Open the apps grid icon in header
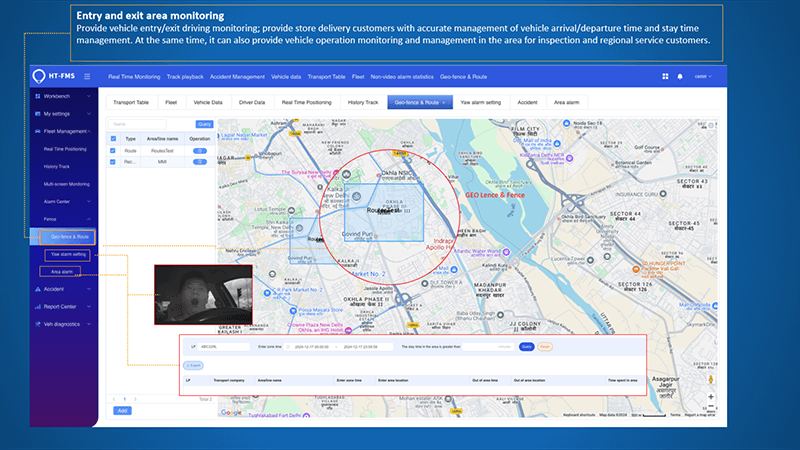This screenshot has height=450, width=800. tap(665, 77)
